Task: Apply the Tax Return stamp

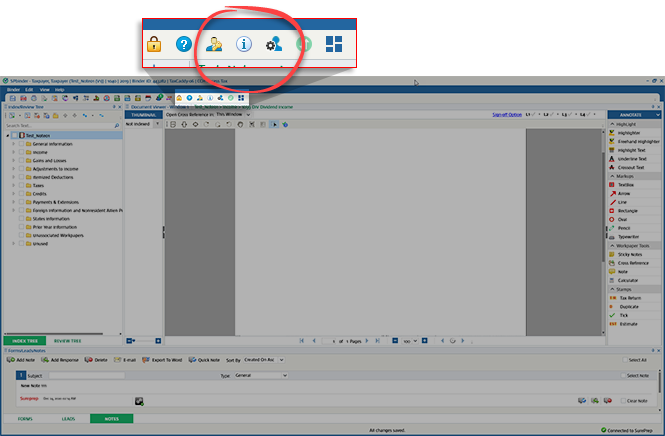Action: 631,298
